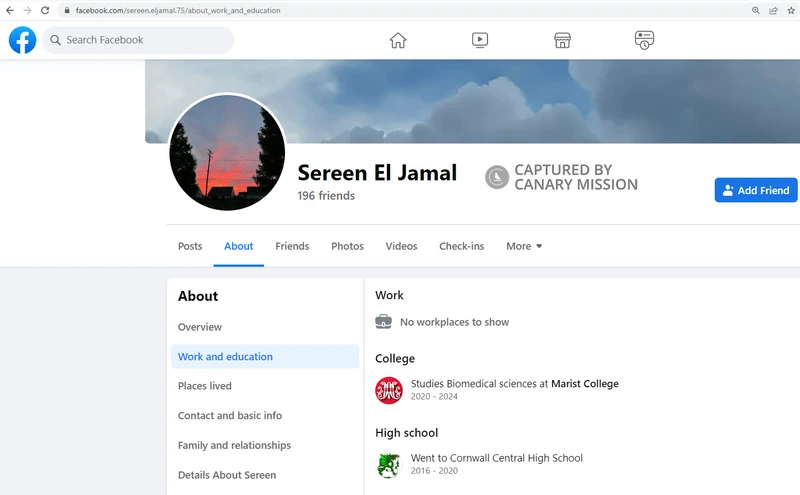Open the Friends tab
This screenshot has width=800, height=495.
point(292,246)
